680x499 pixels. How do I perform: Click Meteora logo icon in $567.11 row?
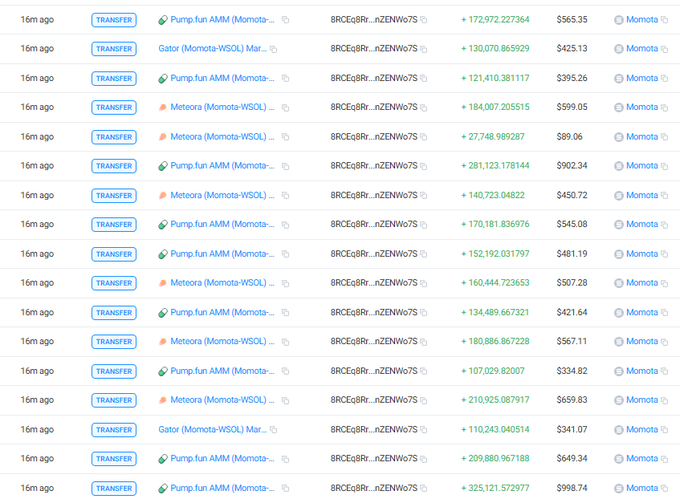click(163, 341)
